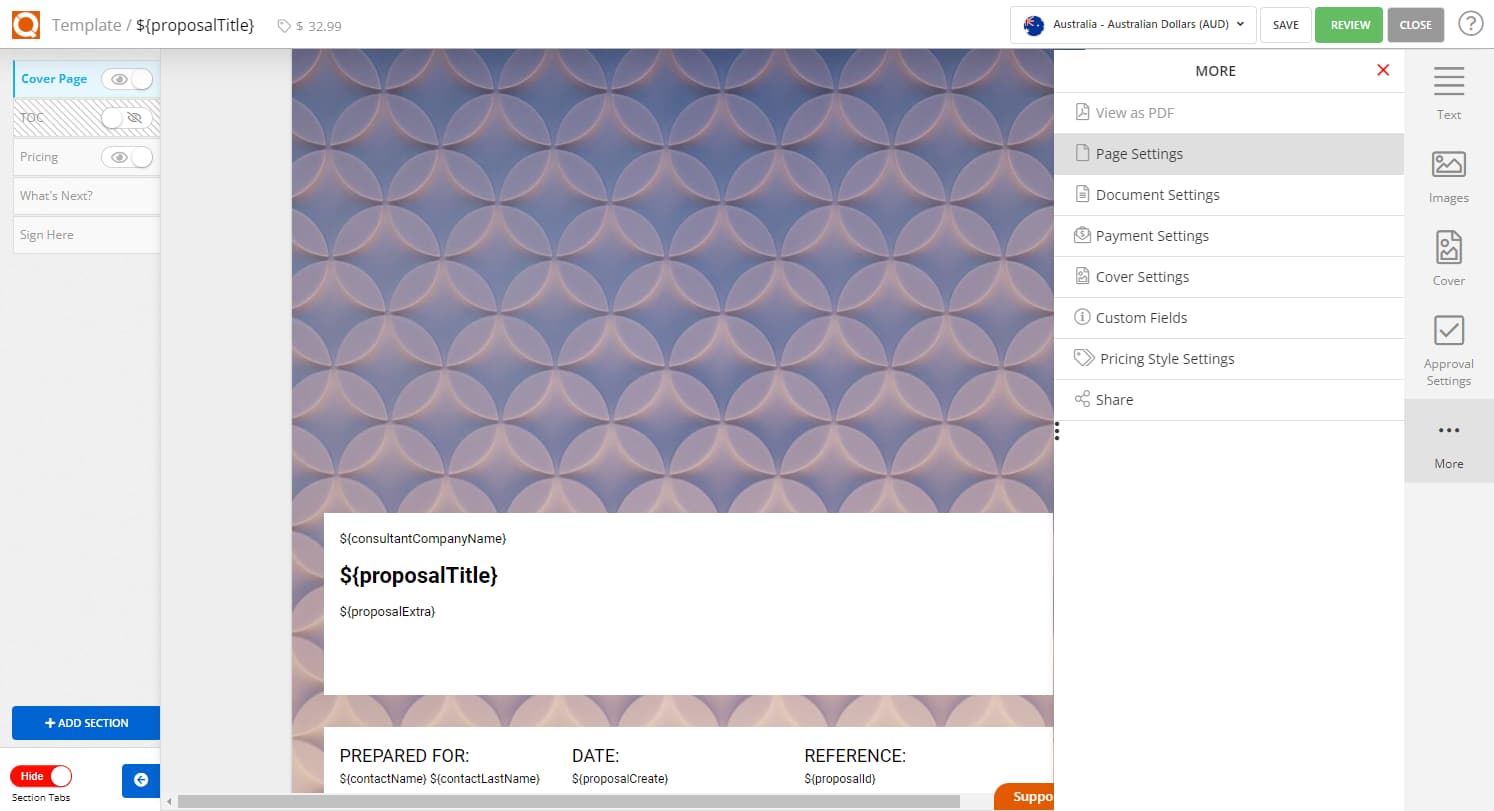Switch the Hide Section Tabs toggle
The width and height of the screenshot is (1494, 811).
pyautogui.click(x=41, y=776)
